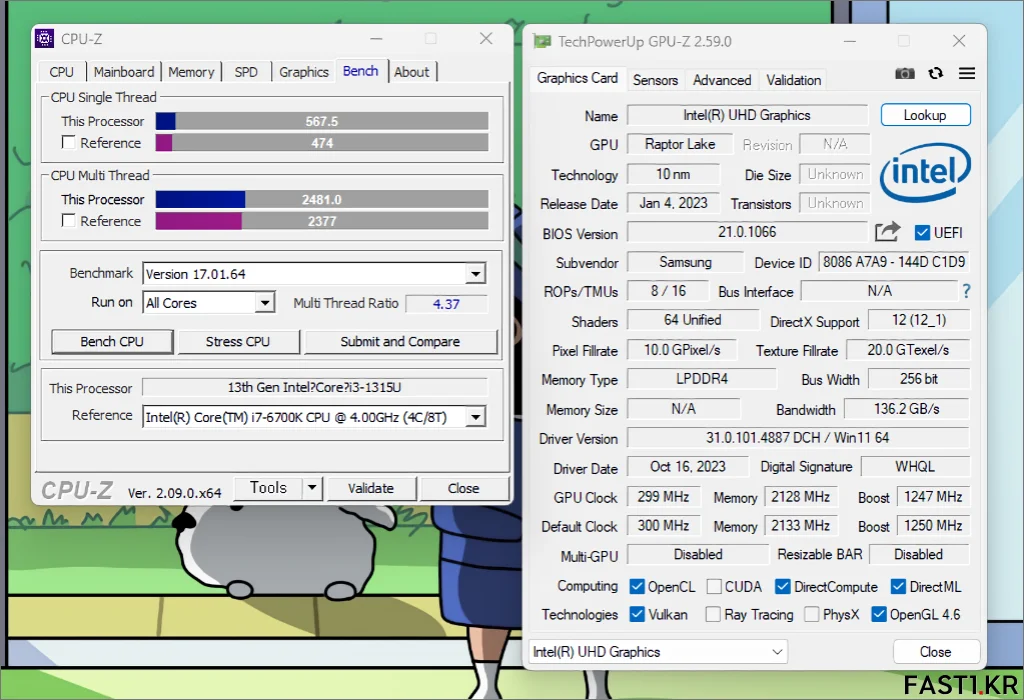Click the Close button in GPU-Z
Image resolution: width=1024 pixels, height=700 pixels.
(935, 652)
